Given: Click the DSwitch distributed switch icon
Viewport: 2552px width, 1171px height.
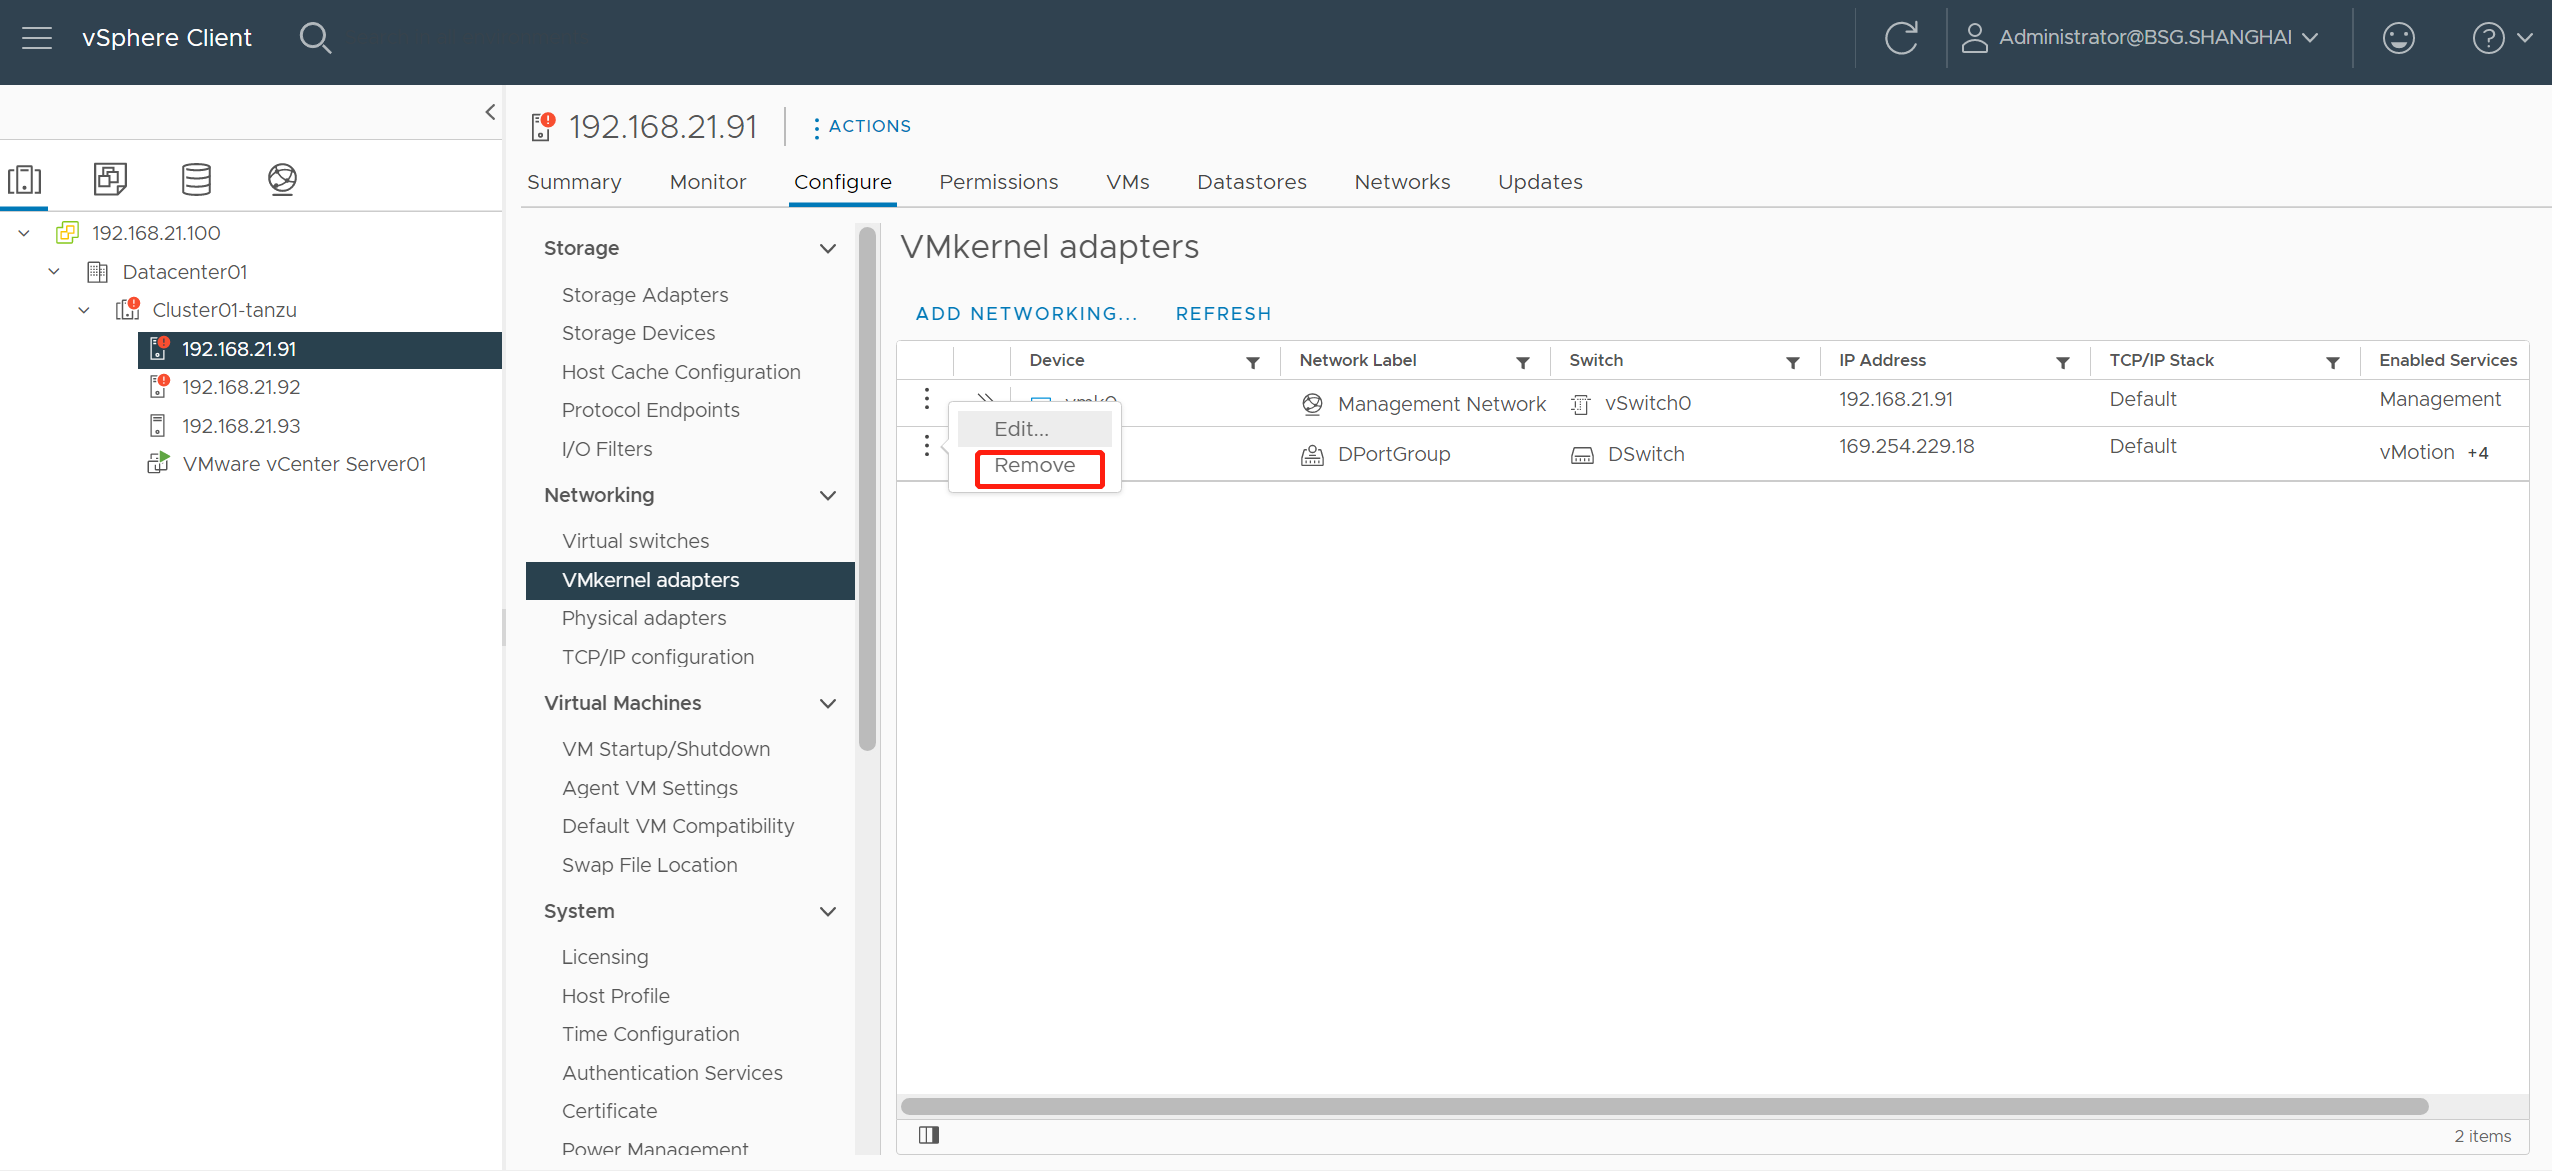Looking at the screenshot, I should (x=1582, y=453).
